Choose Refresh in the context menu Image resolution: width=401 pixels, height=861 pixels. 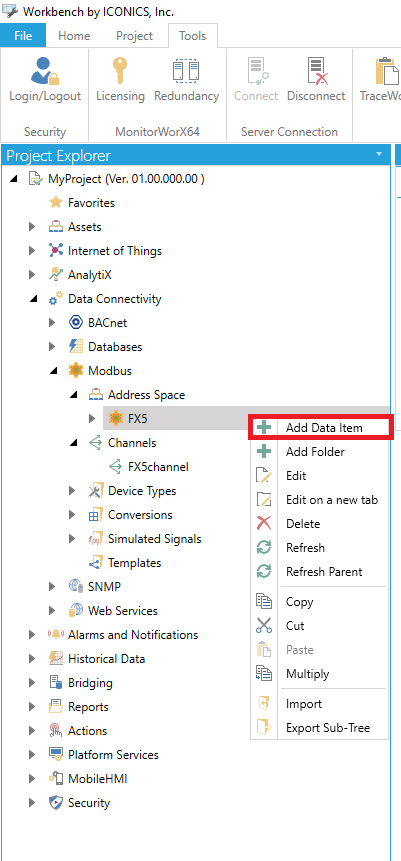coord(320,548)
